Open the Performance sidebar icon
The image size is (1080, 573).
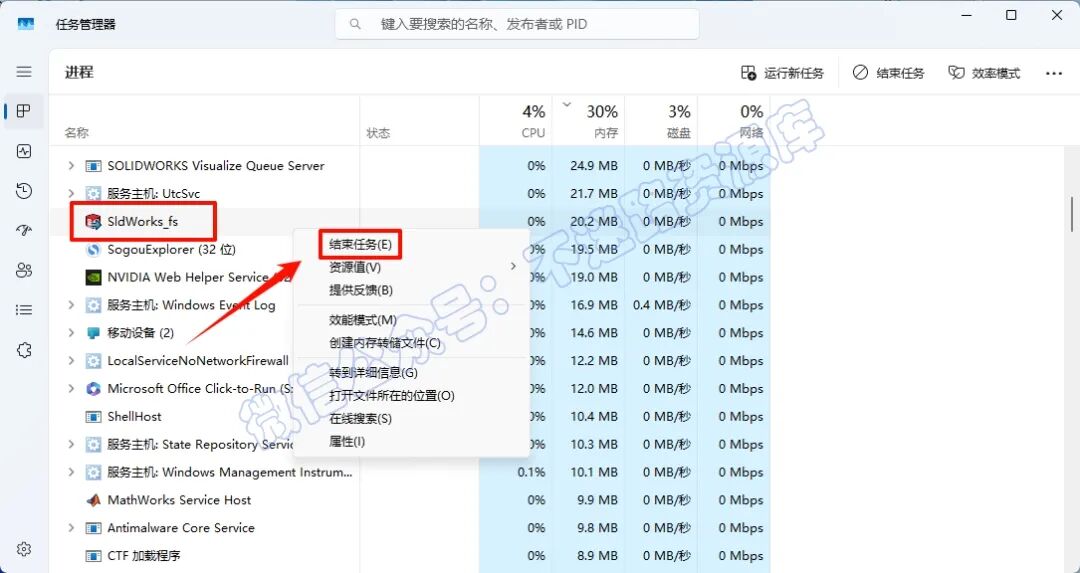(x=24, y=152)
